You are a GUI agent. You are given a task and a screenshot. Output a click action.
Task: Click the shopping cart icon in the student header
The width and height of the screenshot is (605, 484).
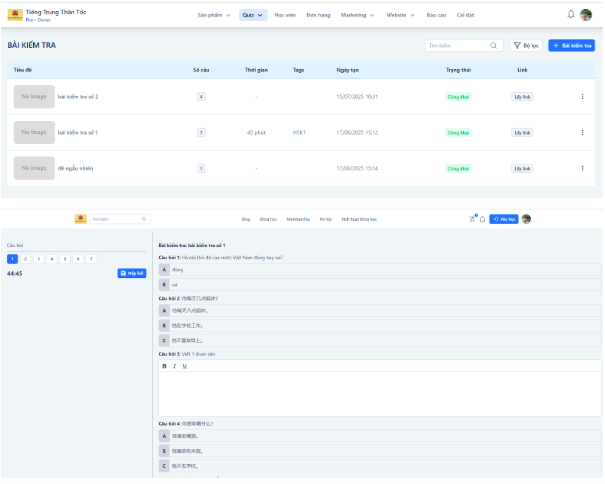coord(472,218)
